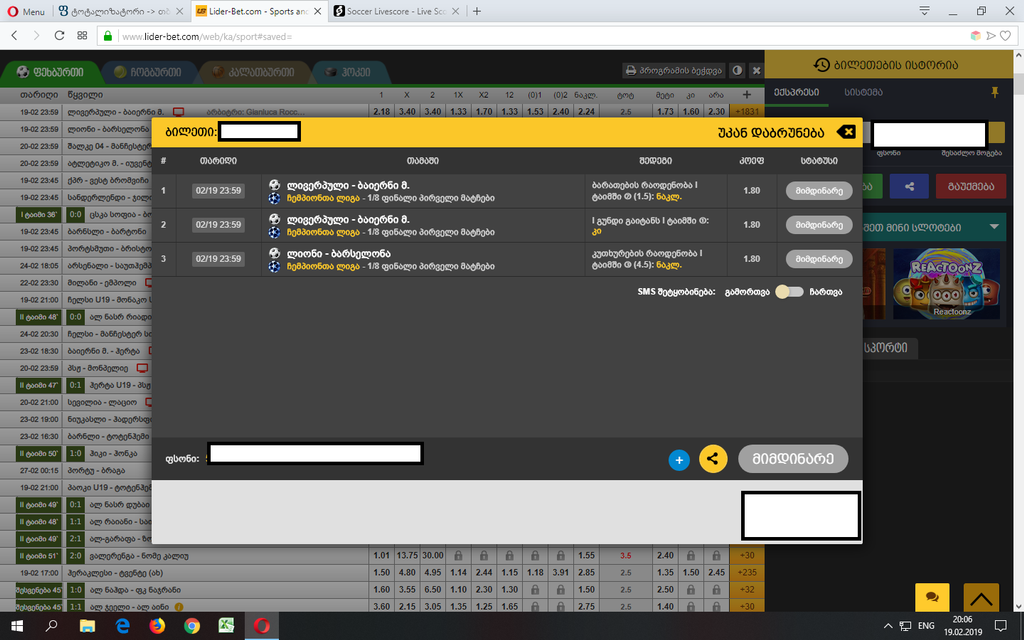Close ticket popup with yellow X back arrow

pos(846,132)
